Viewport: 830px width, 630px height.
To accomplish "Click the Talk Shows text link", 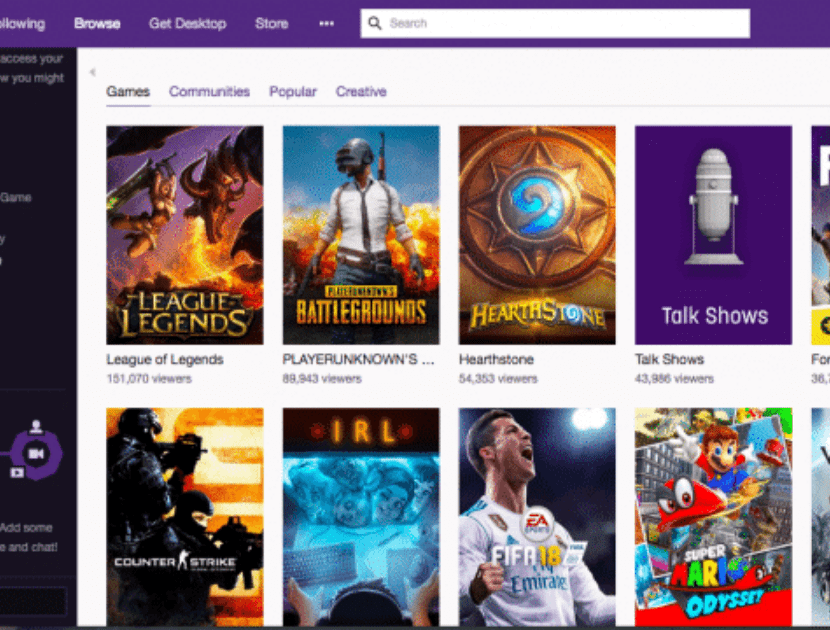I will click(669, 359).
